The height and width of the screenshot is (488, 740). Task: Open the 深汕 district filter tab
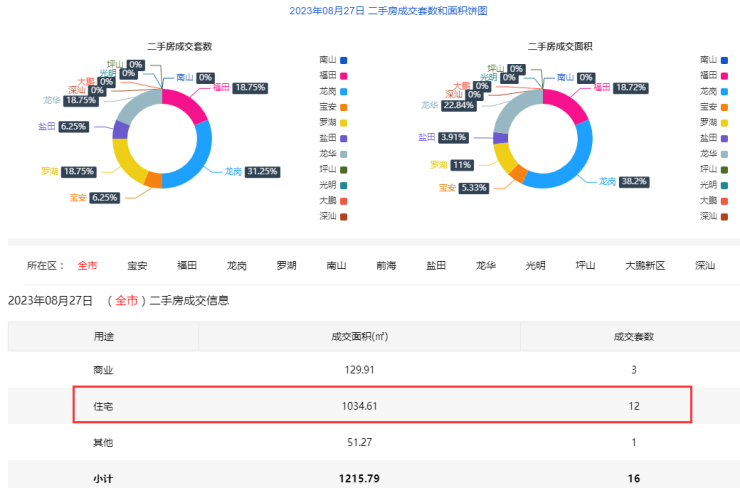[705, 266]
